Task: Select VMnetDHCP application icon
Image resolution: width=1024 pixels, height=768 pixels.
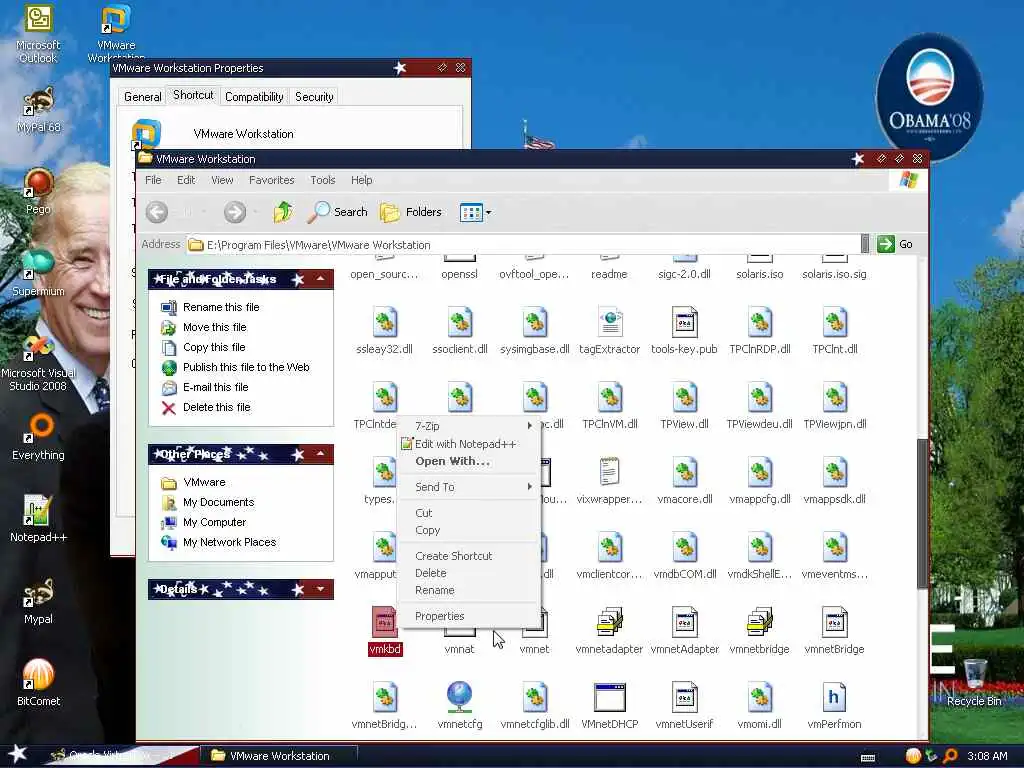Action: (x=610, y=697)
